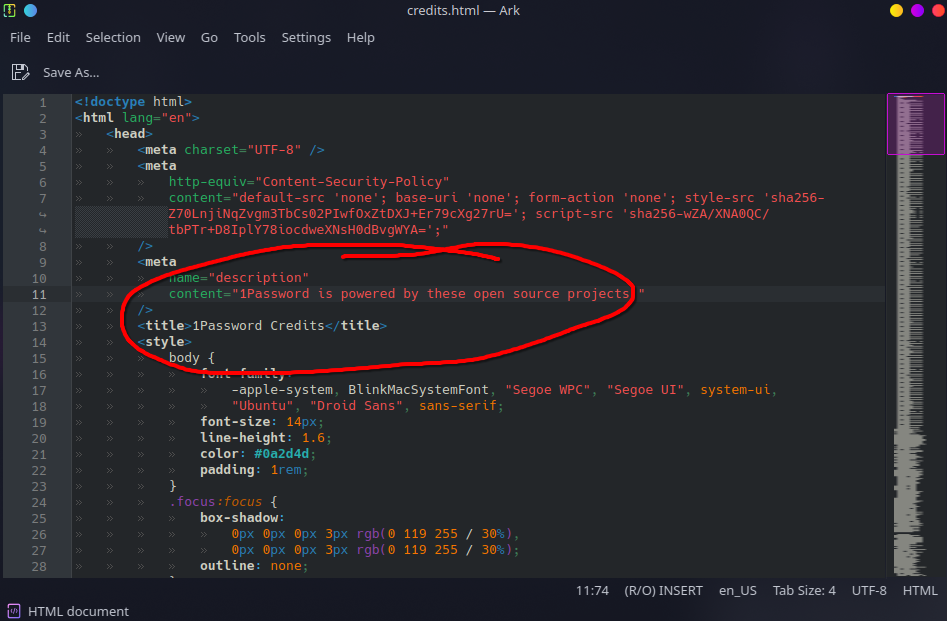Open the Tab Size: 4 selector
Screen dimensions: 947x621
click(804, 590)
